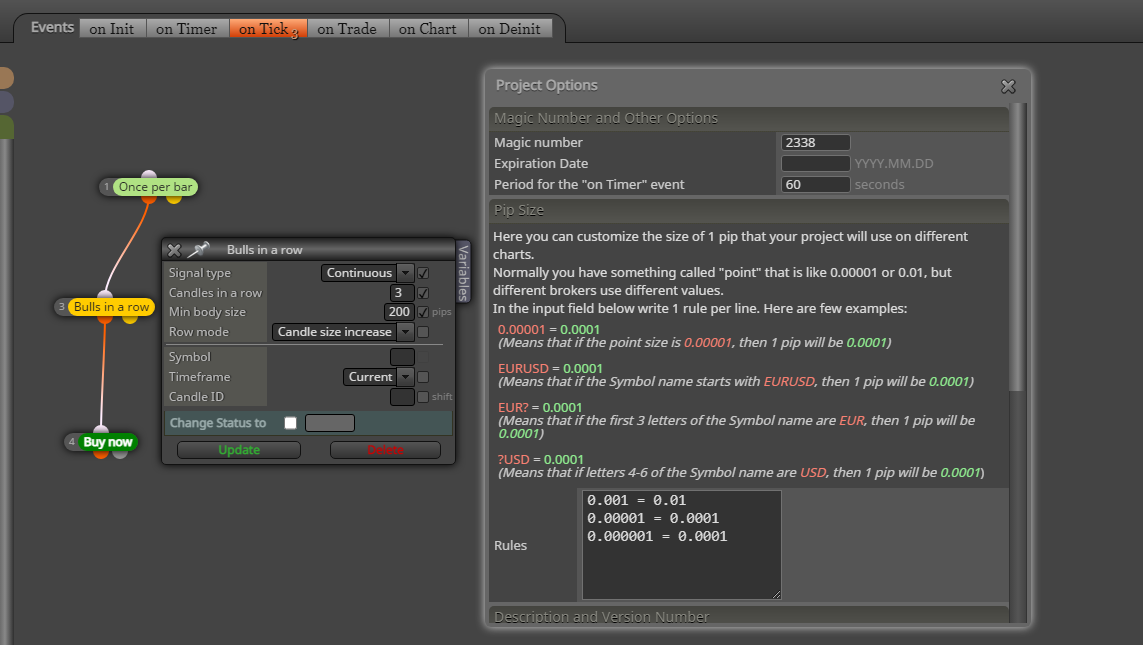Close the Project Options panel
This screenshot has width=1143, height=645.
coord(1008,87)
